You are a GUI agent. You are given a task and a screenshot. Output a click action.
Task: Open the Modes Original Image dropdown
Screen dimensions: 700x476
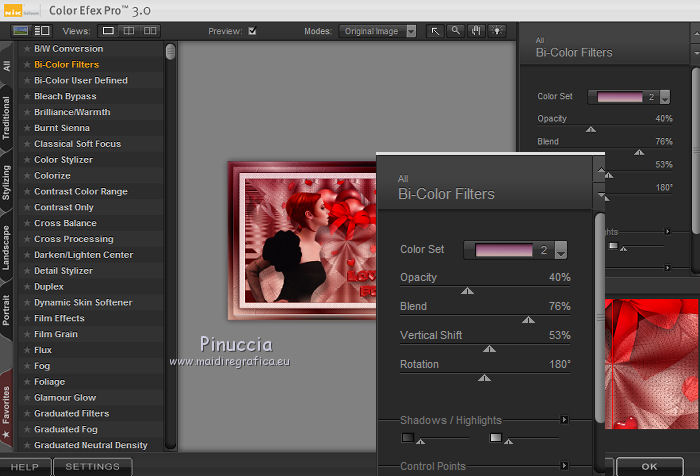(x=378, y=31)
